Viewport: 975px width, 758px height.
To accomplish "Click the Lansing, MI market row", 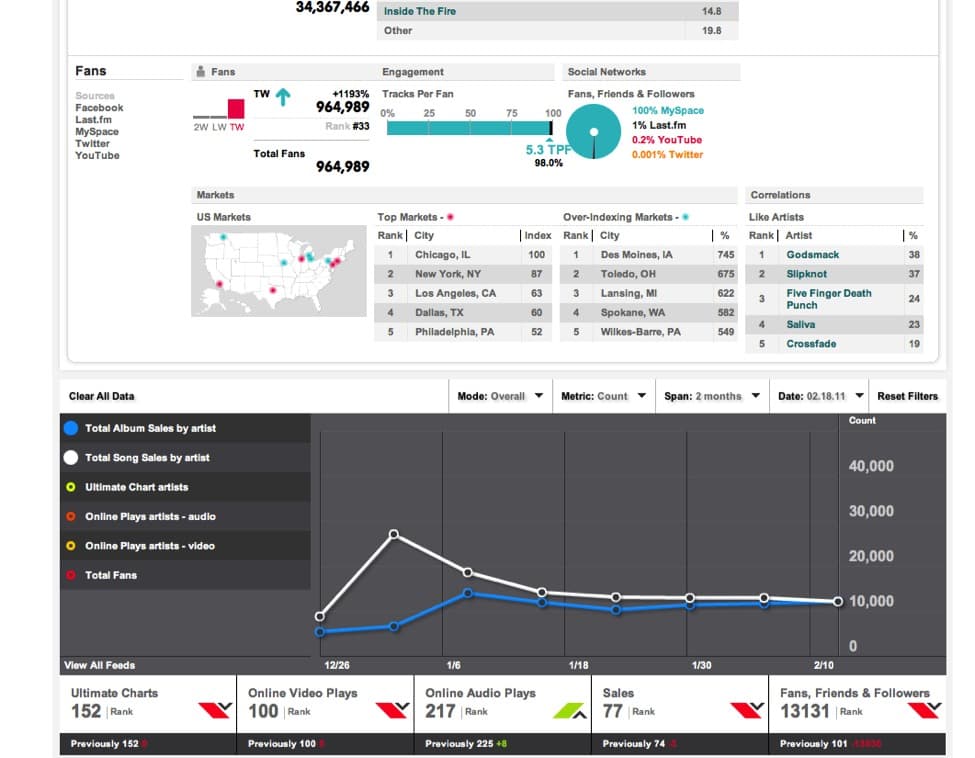I will 649,293.
